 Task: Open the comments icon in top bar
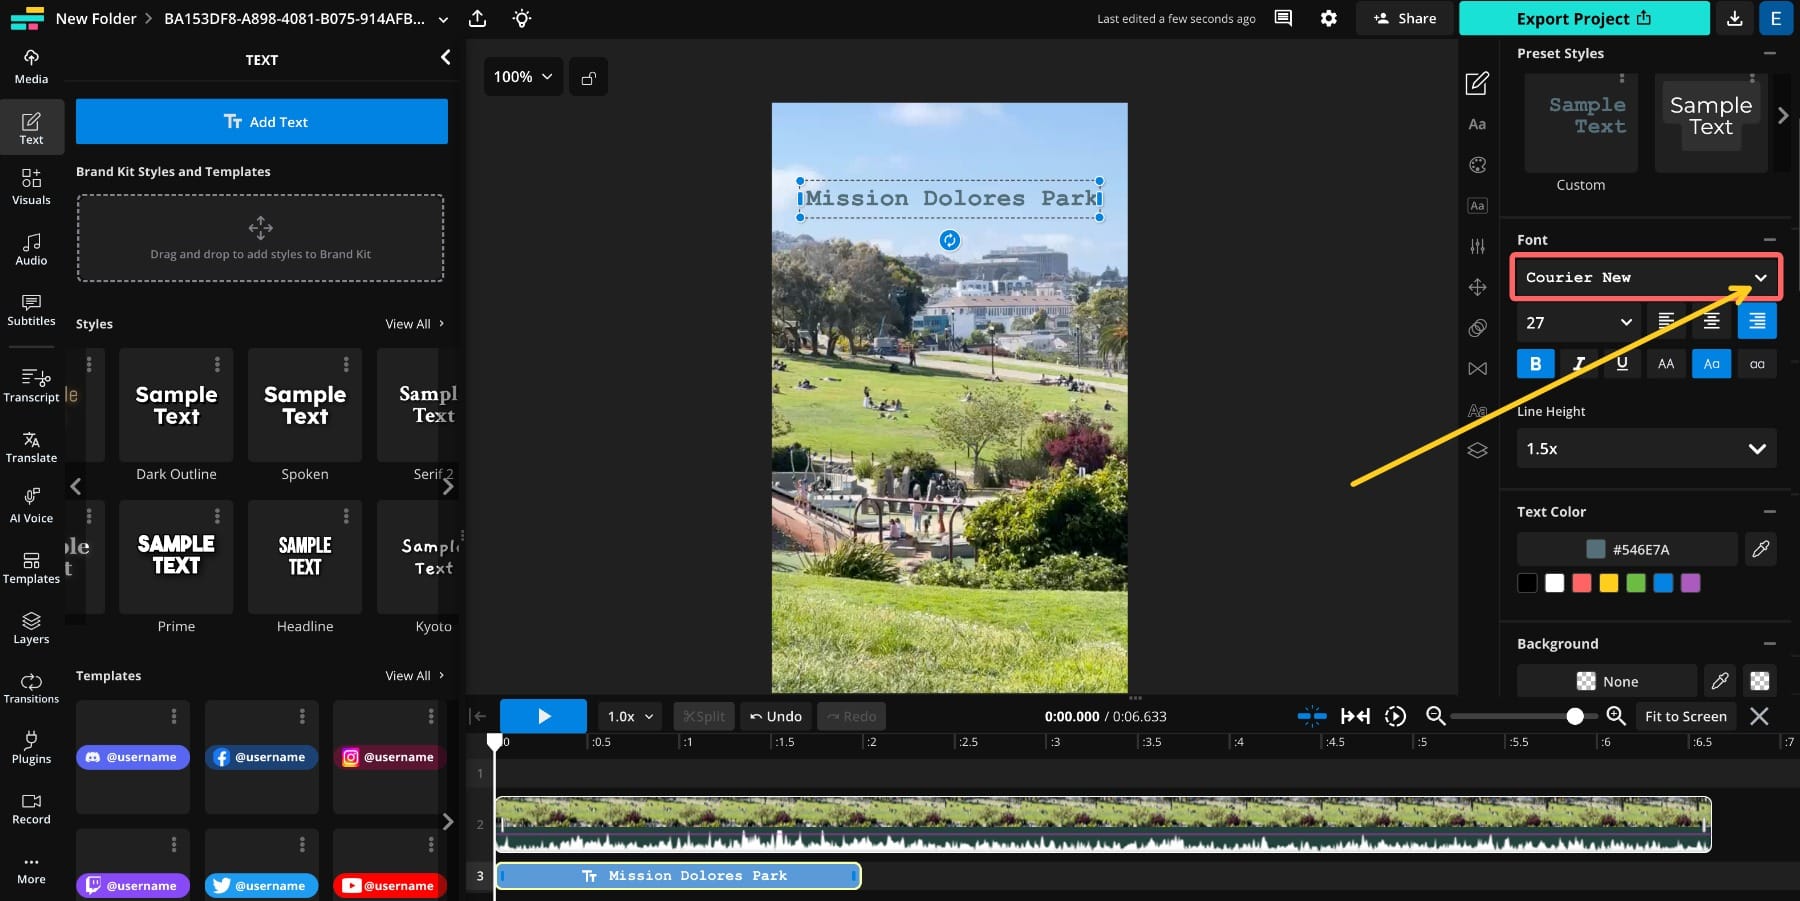[x=1283, y=18]
